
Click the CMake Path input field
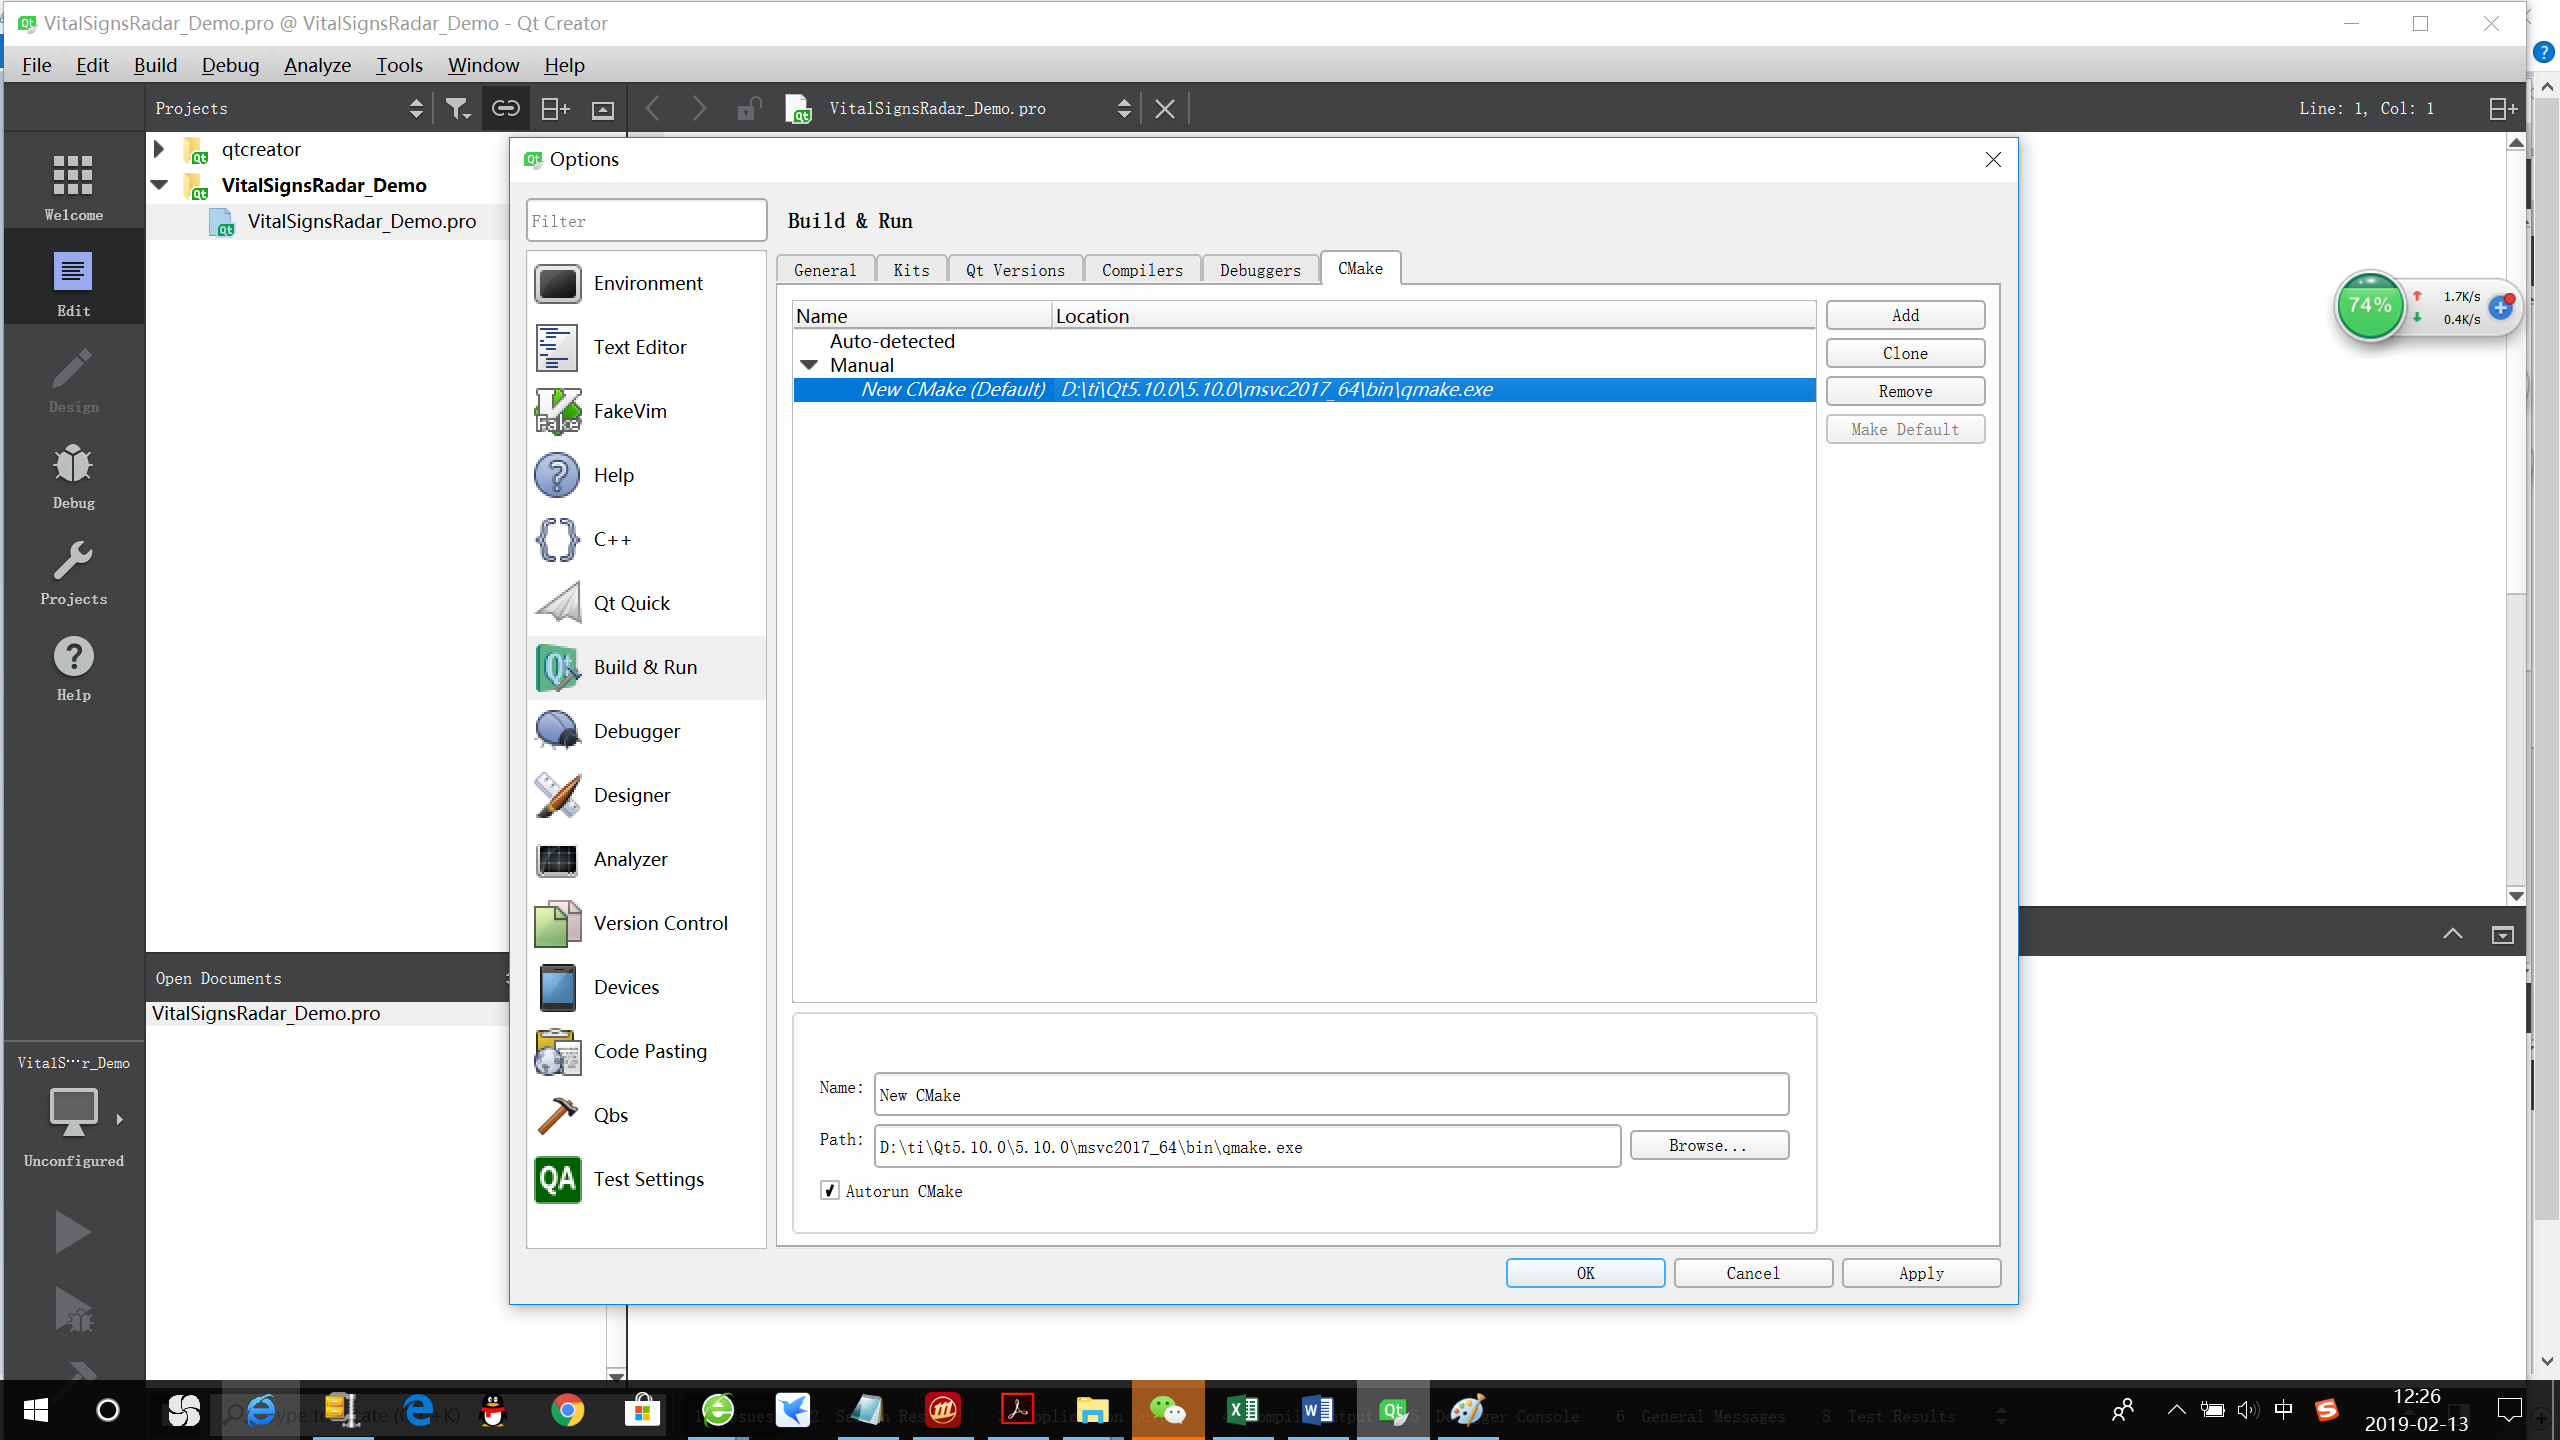click(1247, 1146)
